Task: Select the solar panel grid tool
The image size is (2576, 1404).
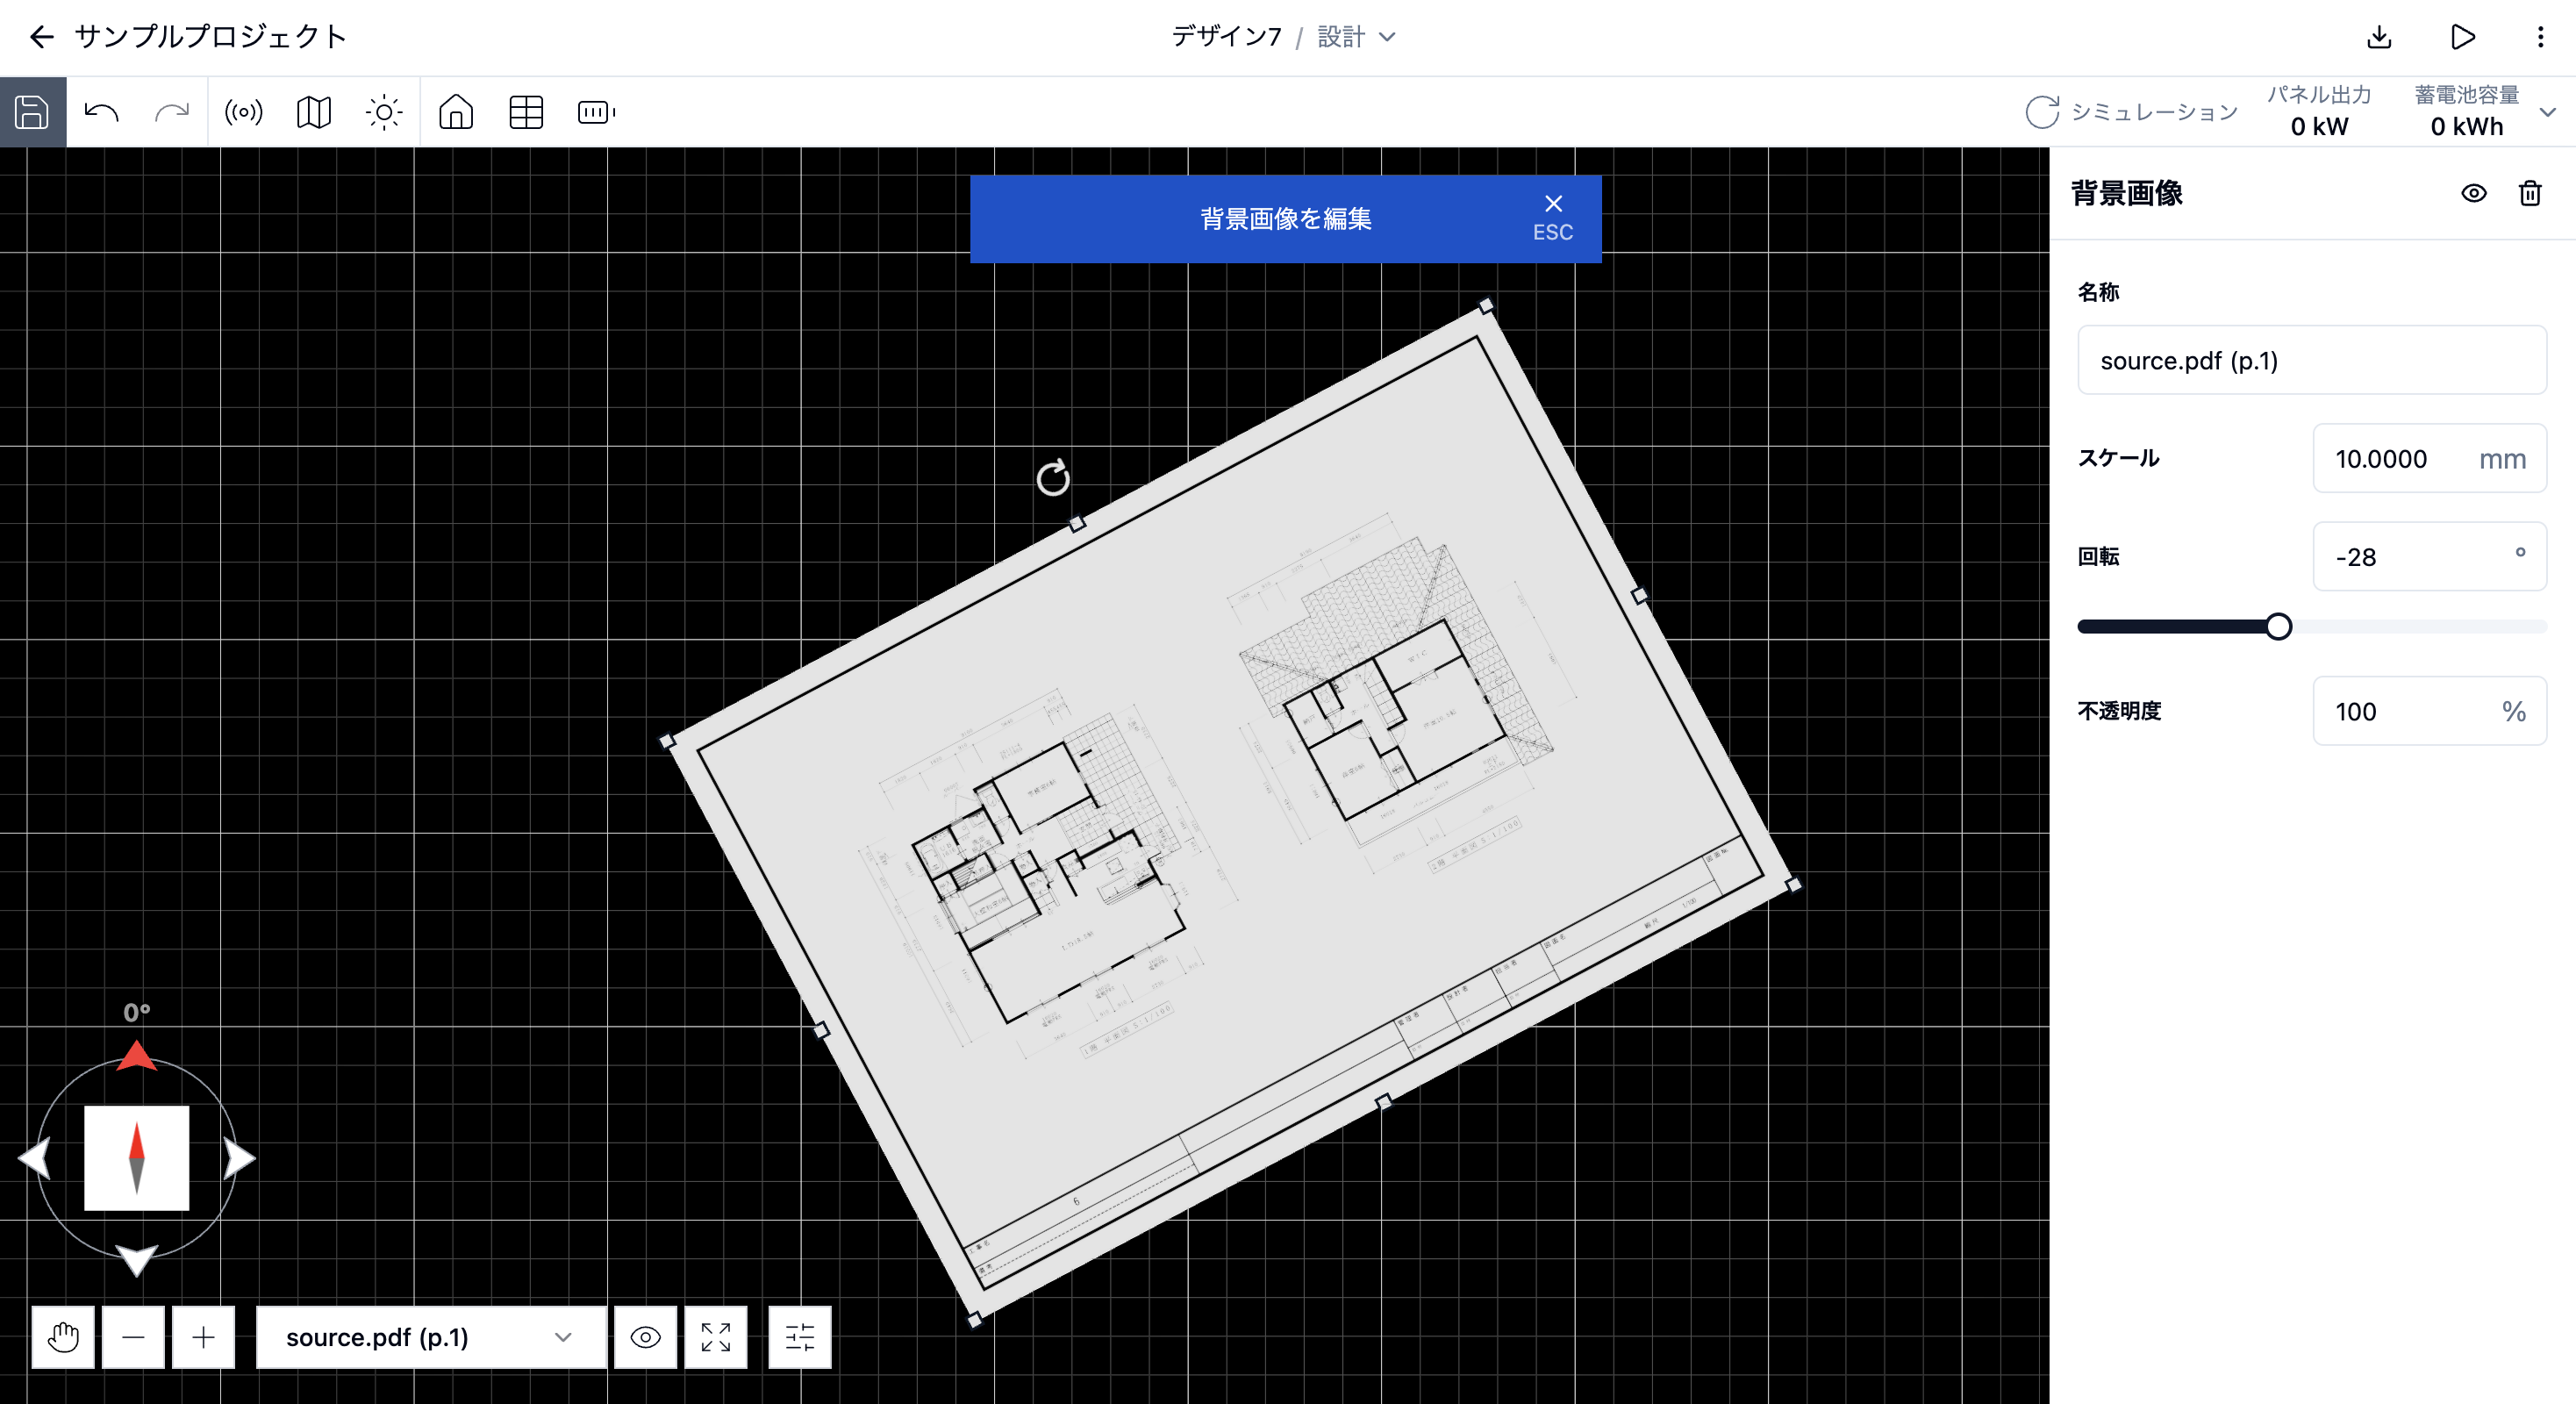Action: [x=526, y=112]
